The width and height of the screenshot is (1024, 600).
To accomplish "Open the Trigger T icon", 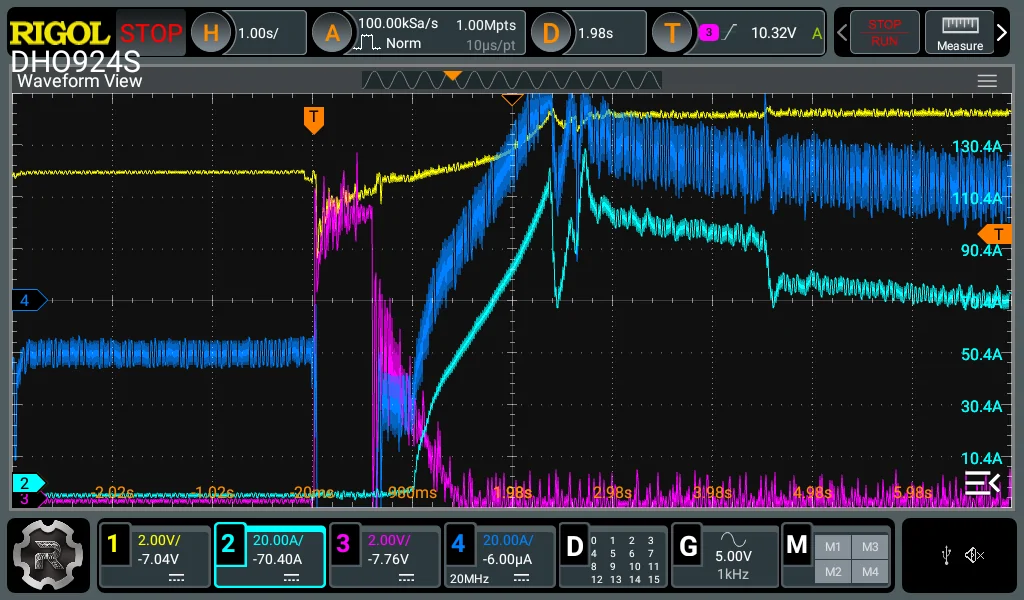I will click(x=672, y=33).
